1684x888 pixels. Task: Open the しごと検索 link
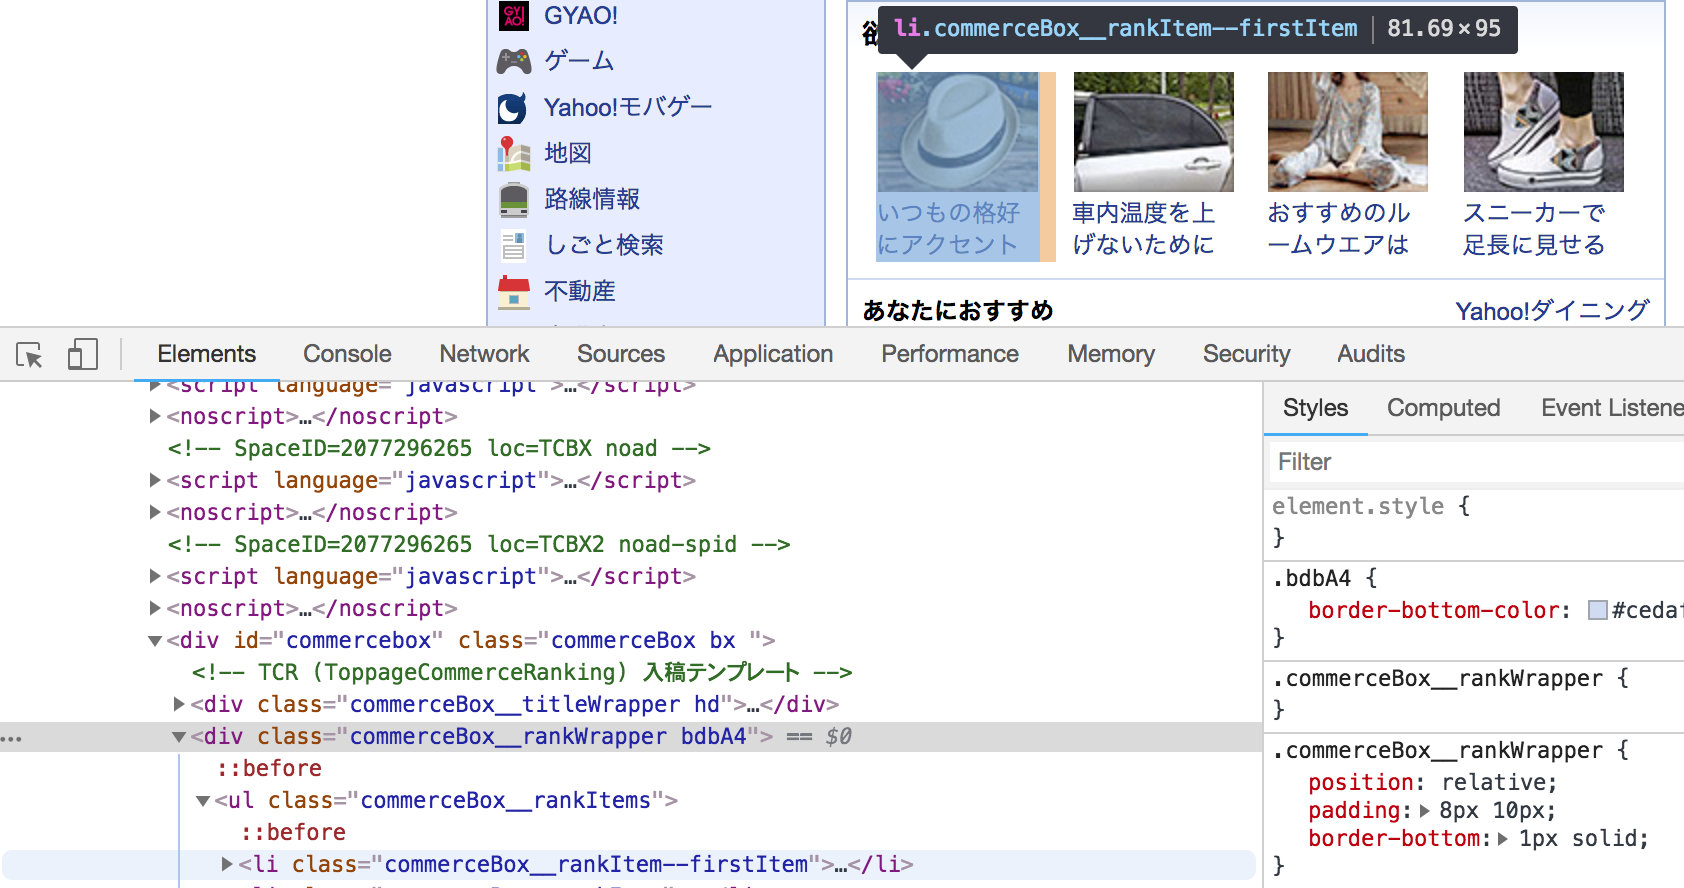point(604,245)
